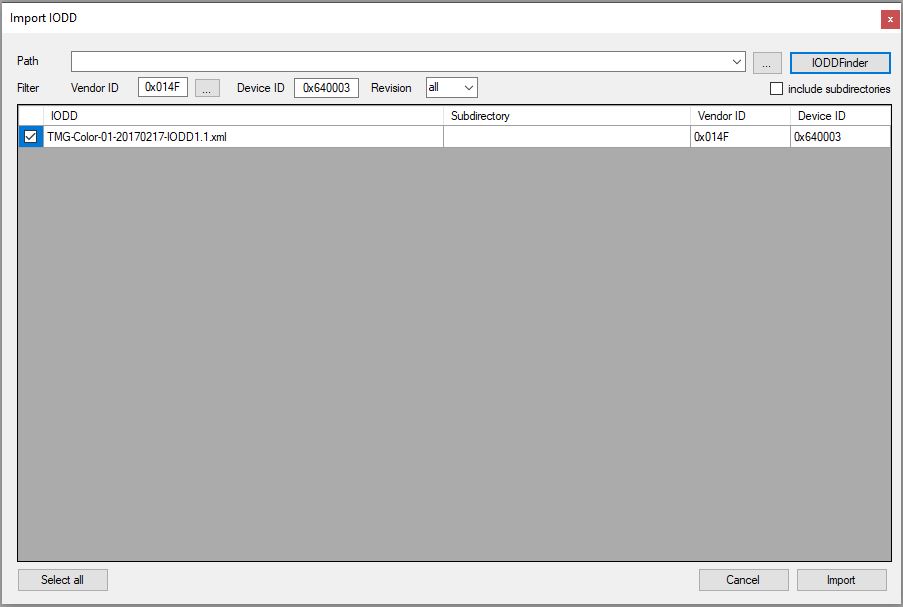Expand the Revision combo box options
This screenshot has height=607, width=903.
click(x=466, y=87)
